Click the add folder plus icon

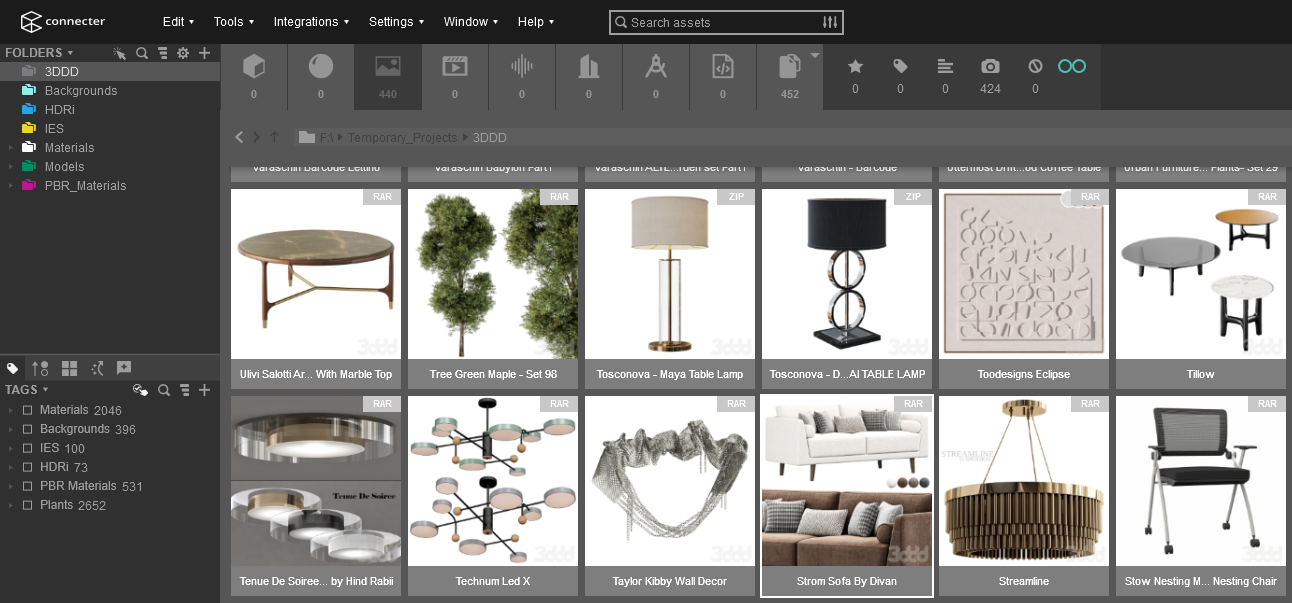coord(204,53)
